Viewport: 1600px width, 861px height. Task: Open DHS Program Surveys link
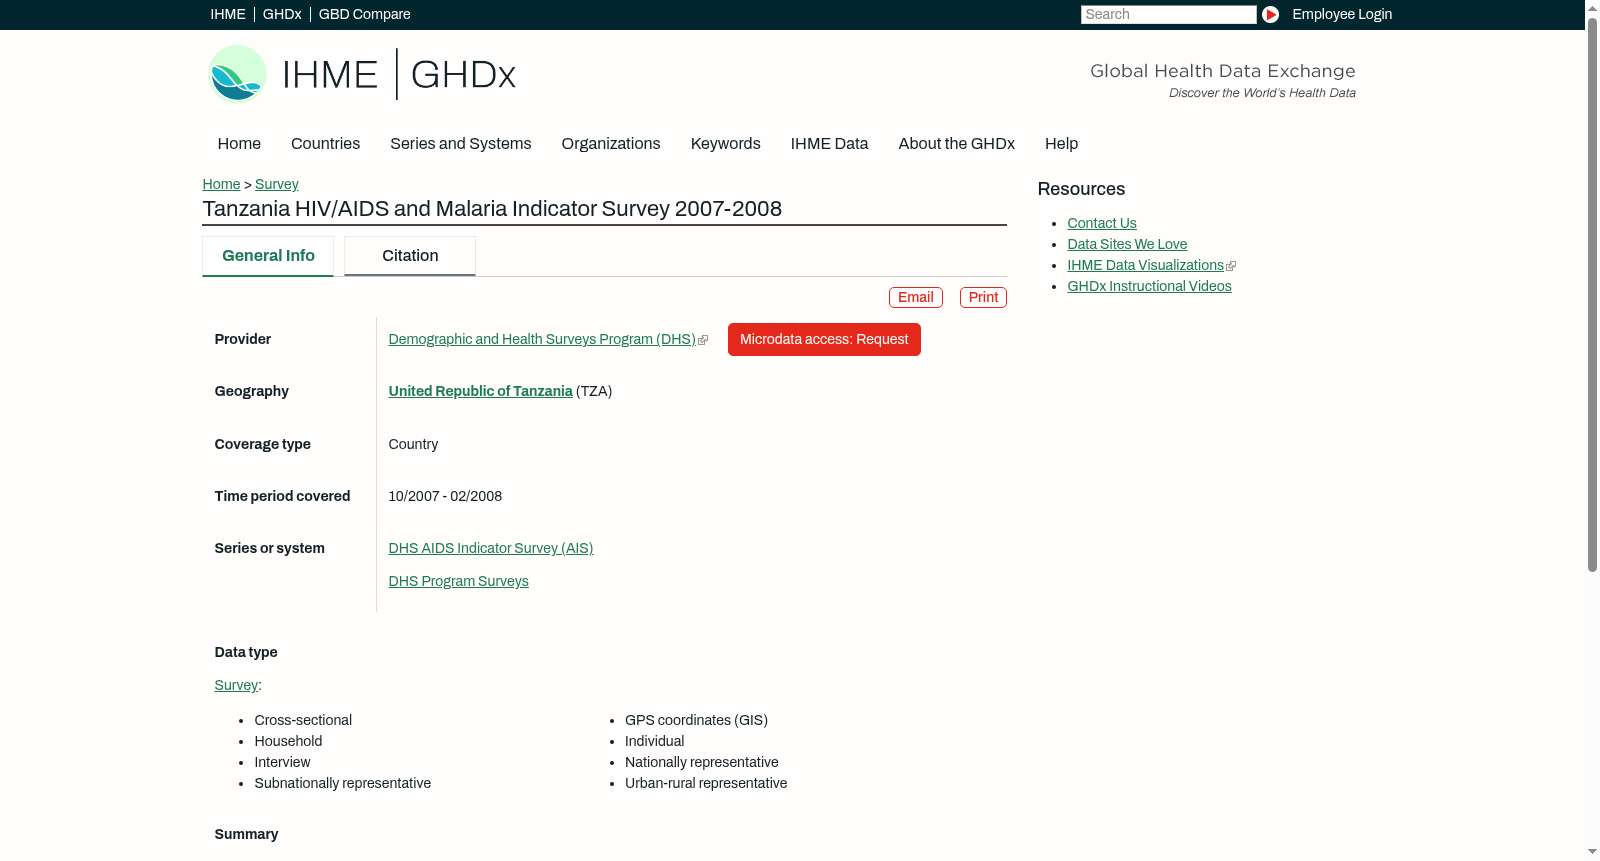coord(458,581)
